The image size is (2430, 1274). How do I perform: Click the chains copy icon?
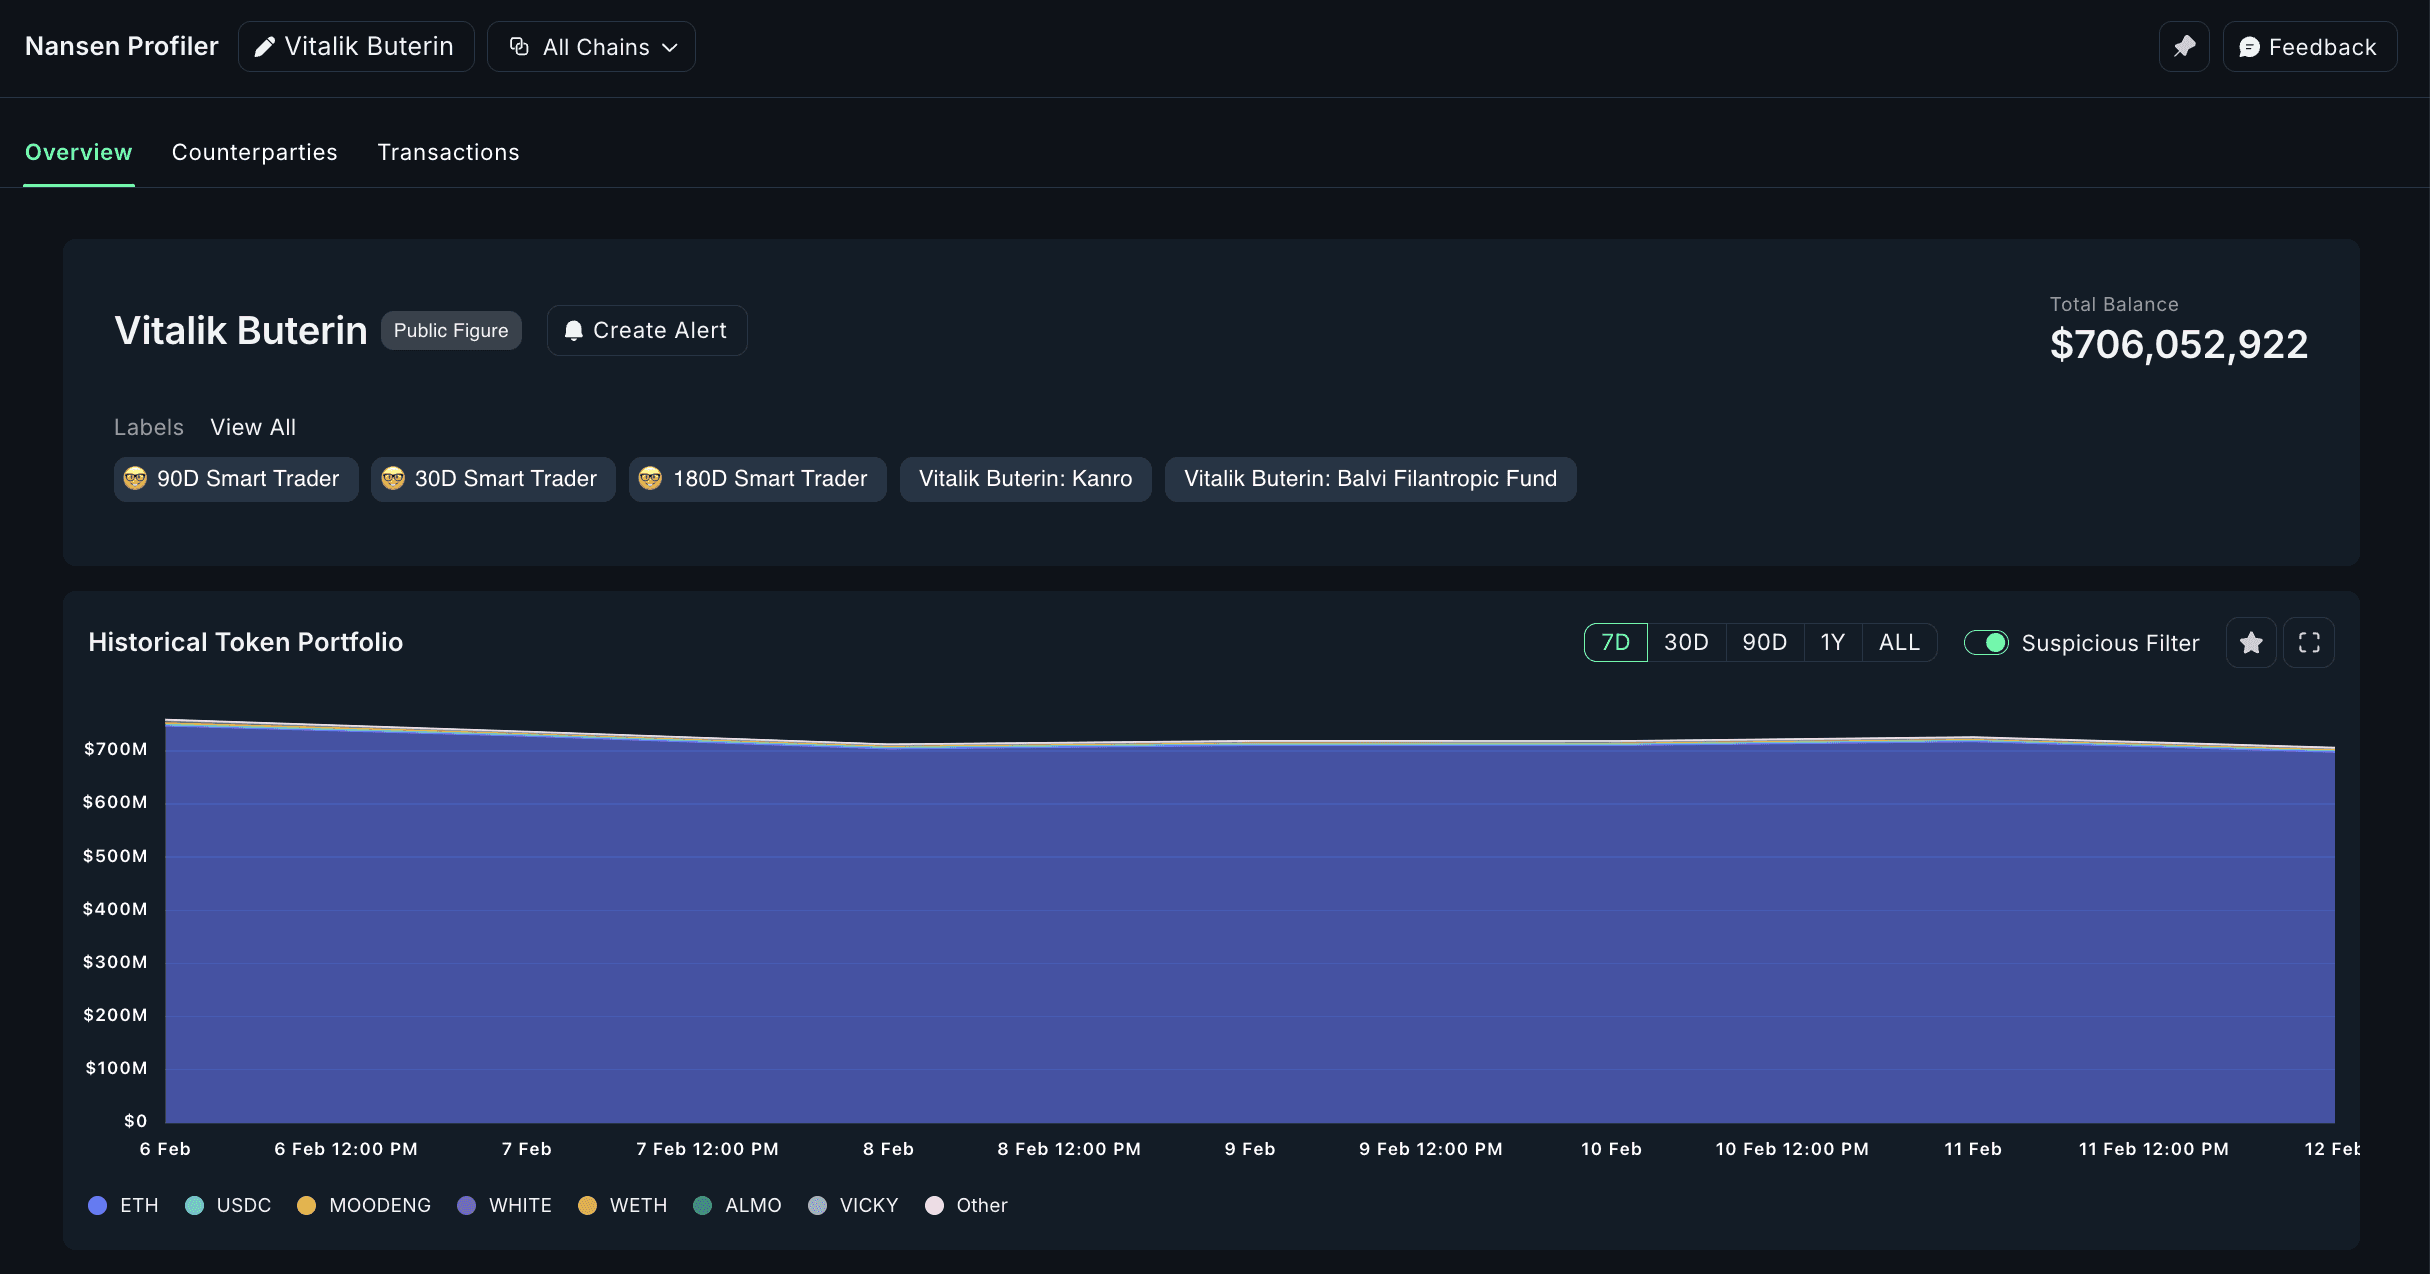click(x=519, y=47)
